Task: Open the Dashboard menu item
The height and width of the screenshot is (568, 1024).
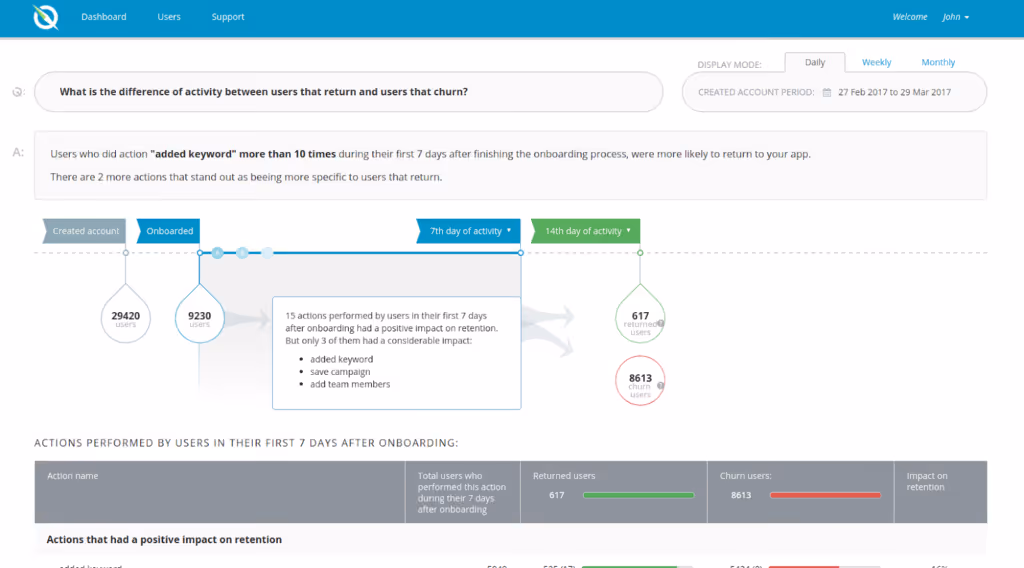Action: pos(104,17)
